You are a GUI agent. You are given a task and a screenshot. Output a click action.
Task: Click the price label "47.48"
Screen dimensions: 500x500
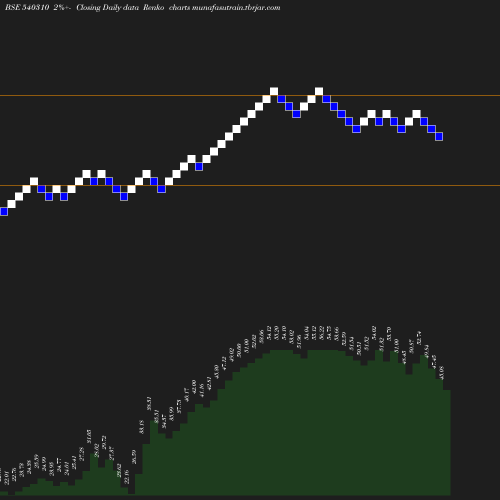click(x=434, y=361)
